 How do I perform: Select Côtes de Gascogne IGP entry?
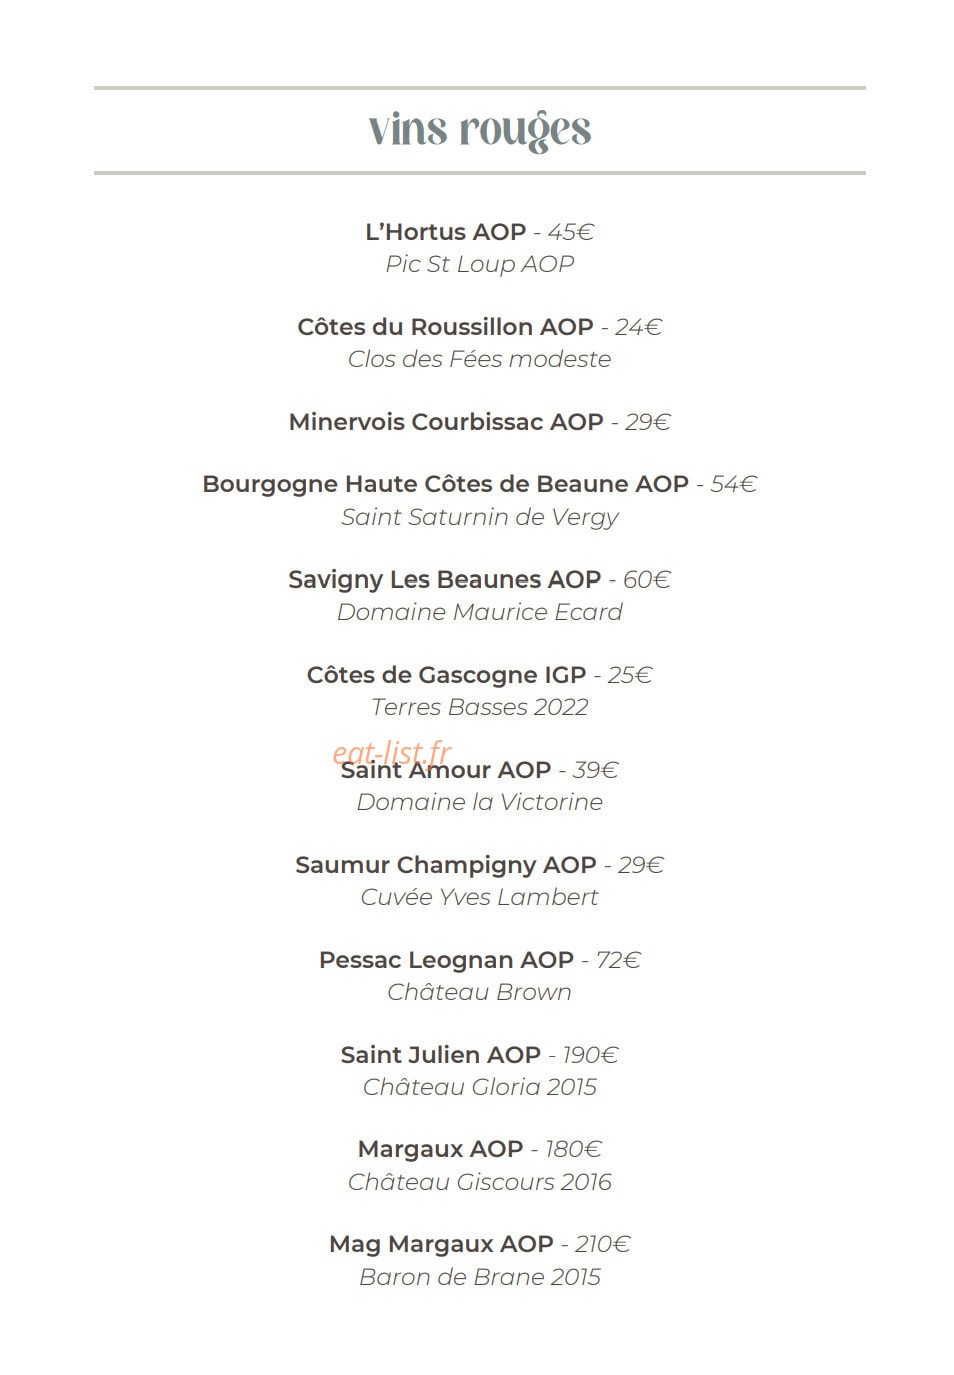(x=480, y=675)
